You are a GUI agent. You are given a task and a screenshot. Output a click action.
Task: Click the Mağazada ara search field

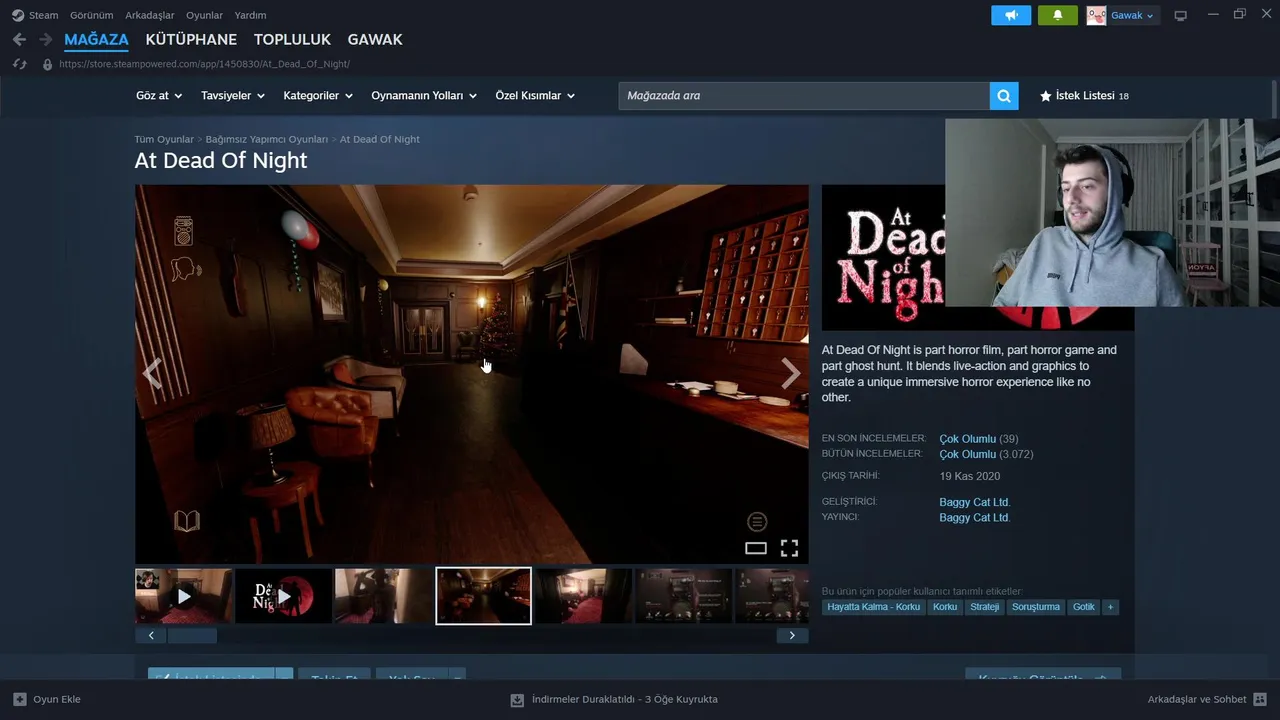804,96
